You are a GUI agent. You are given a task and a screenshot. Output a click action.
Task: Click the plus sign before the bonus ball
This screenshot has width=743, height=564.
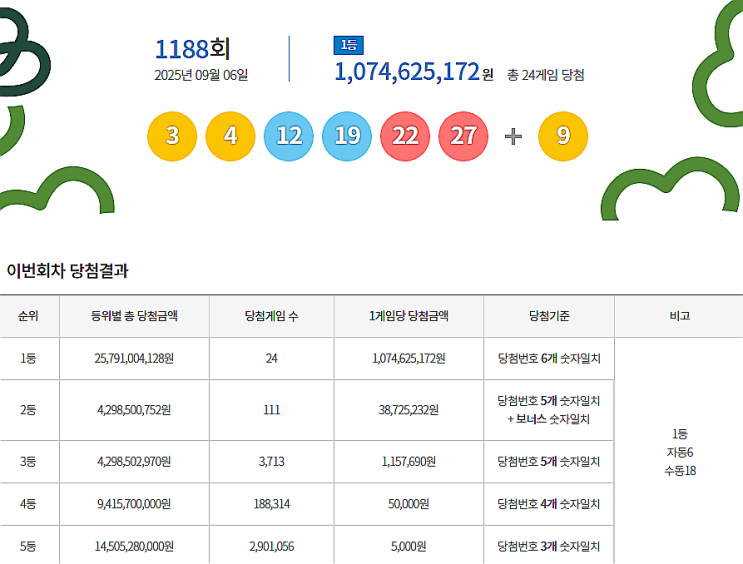513,136
